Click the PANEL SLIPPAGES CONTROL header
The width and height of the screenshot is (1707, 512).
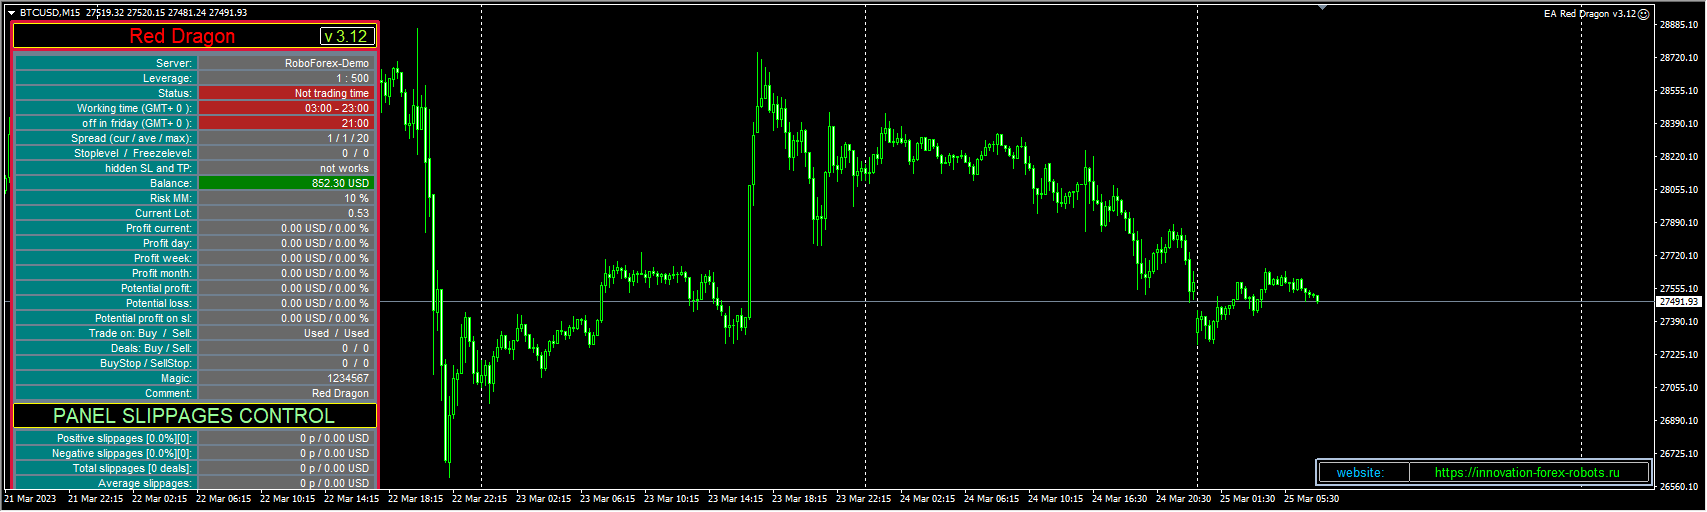pos(194,415)
